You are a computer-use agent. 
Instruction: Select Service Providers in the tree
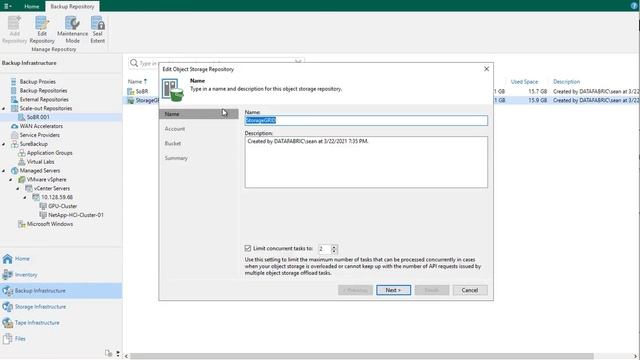[x=40, y=135]
